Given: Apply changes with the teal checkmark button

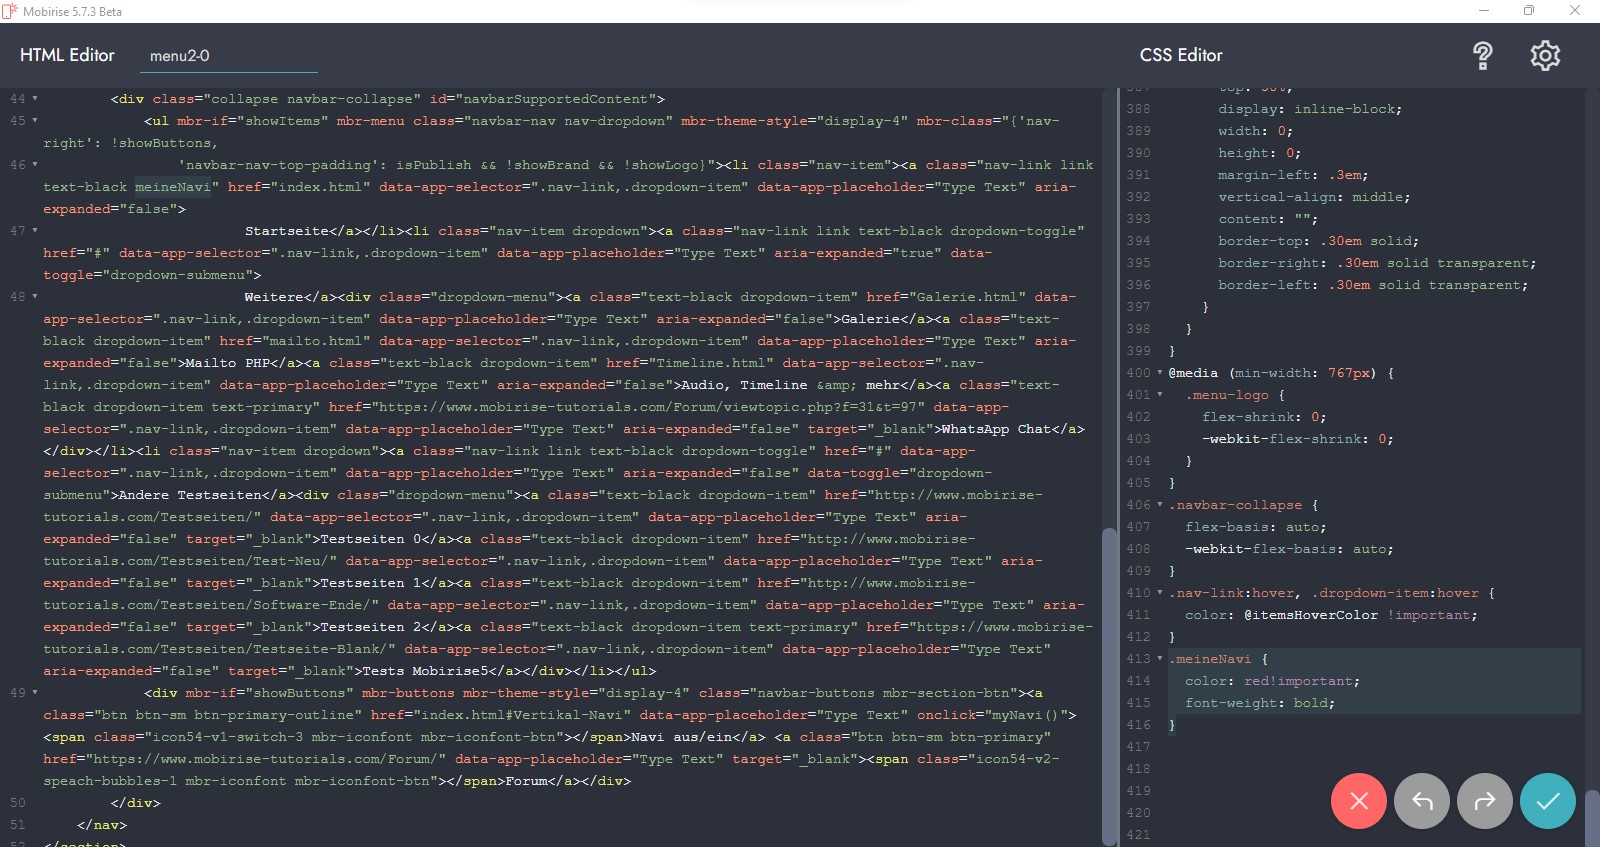Looking at the screenshot, I should point(1547,801).
